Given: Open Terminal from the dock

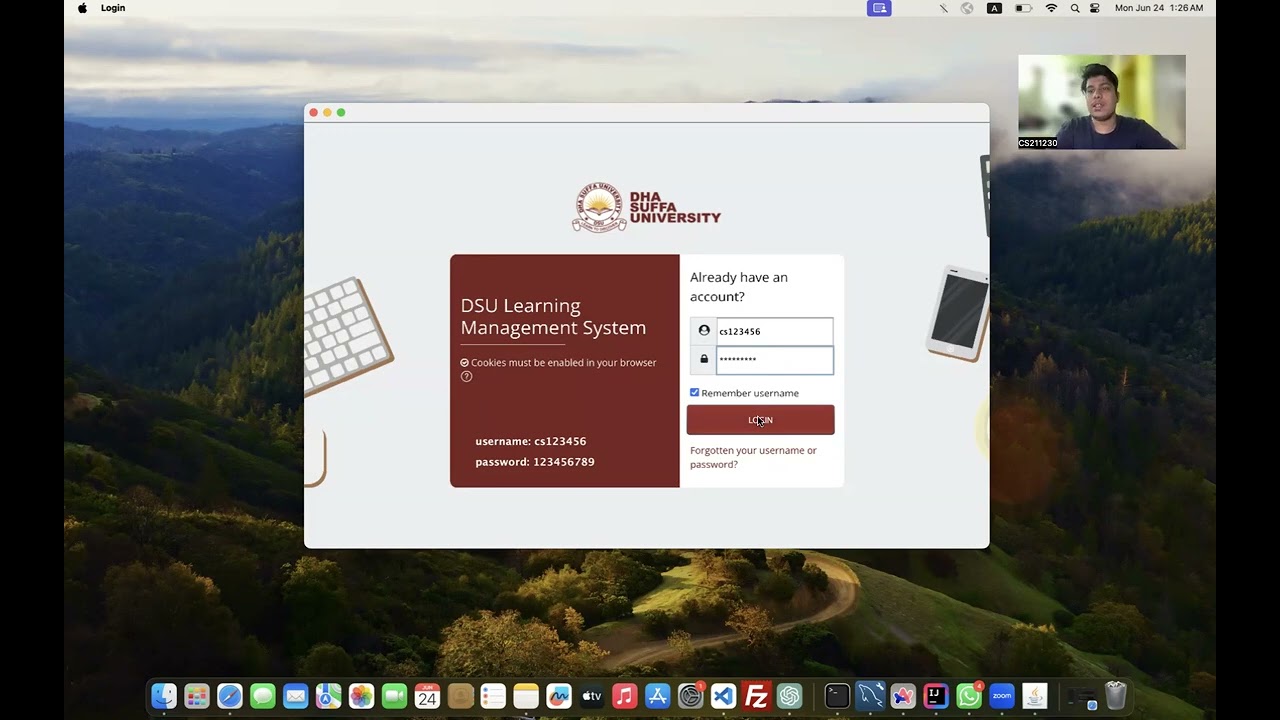Looking at the screenshot, I should tap(837, 696).
